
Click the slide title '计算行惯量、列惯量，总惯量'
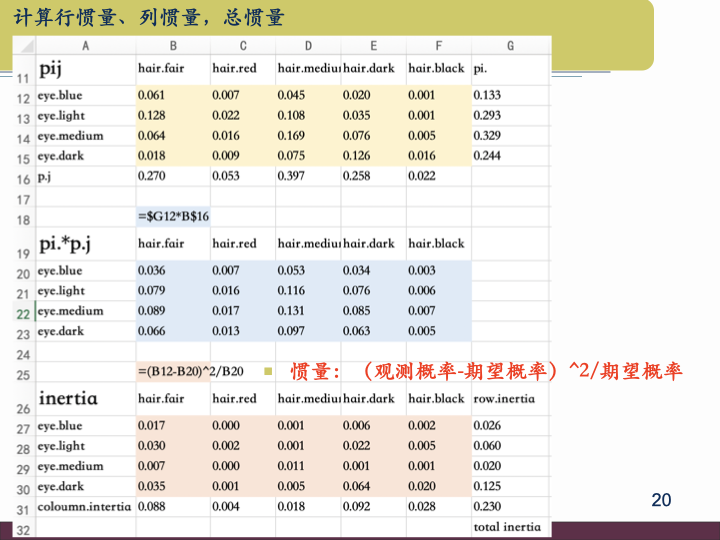pos(149,16)
